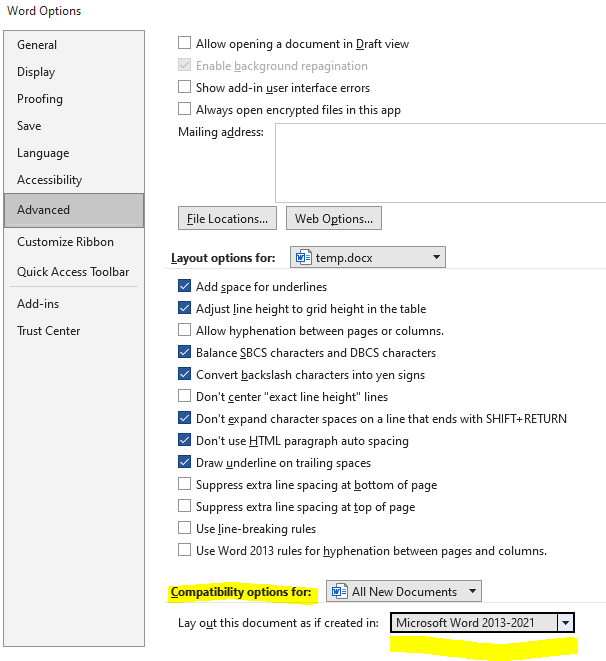Select the Proofing category
The width and height of the screenshot is (606, 661).
[x=40, y=99]
